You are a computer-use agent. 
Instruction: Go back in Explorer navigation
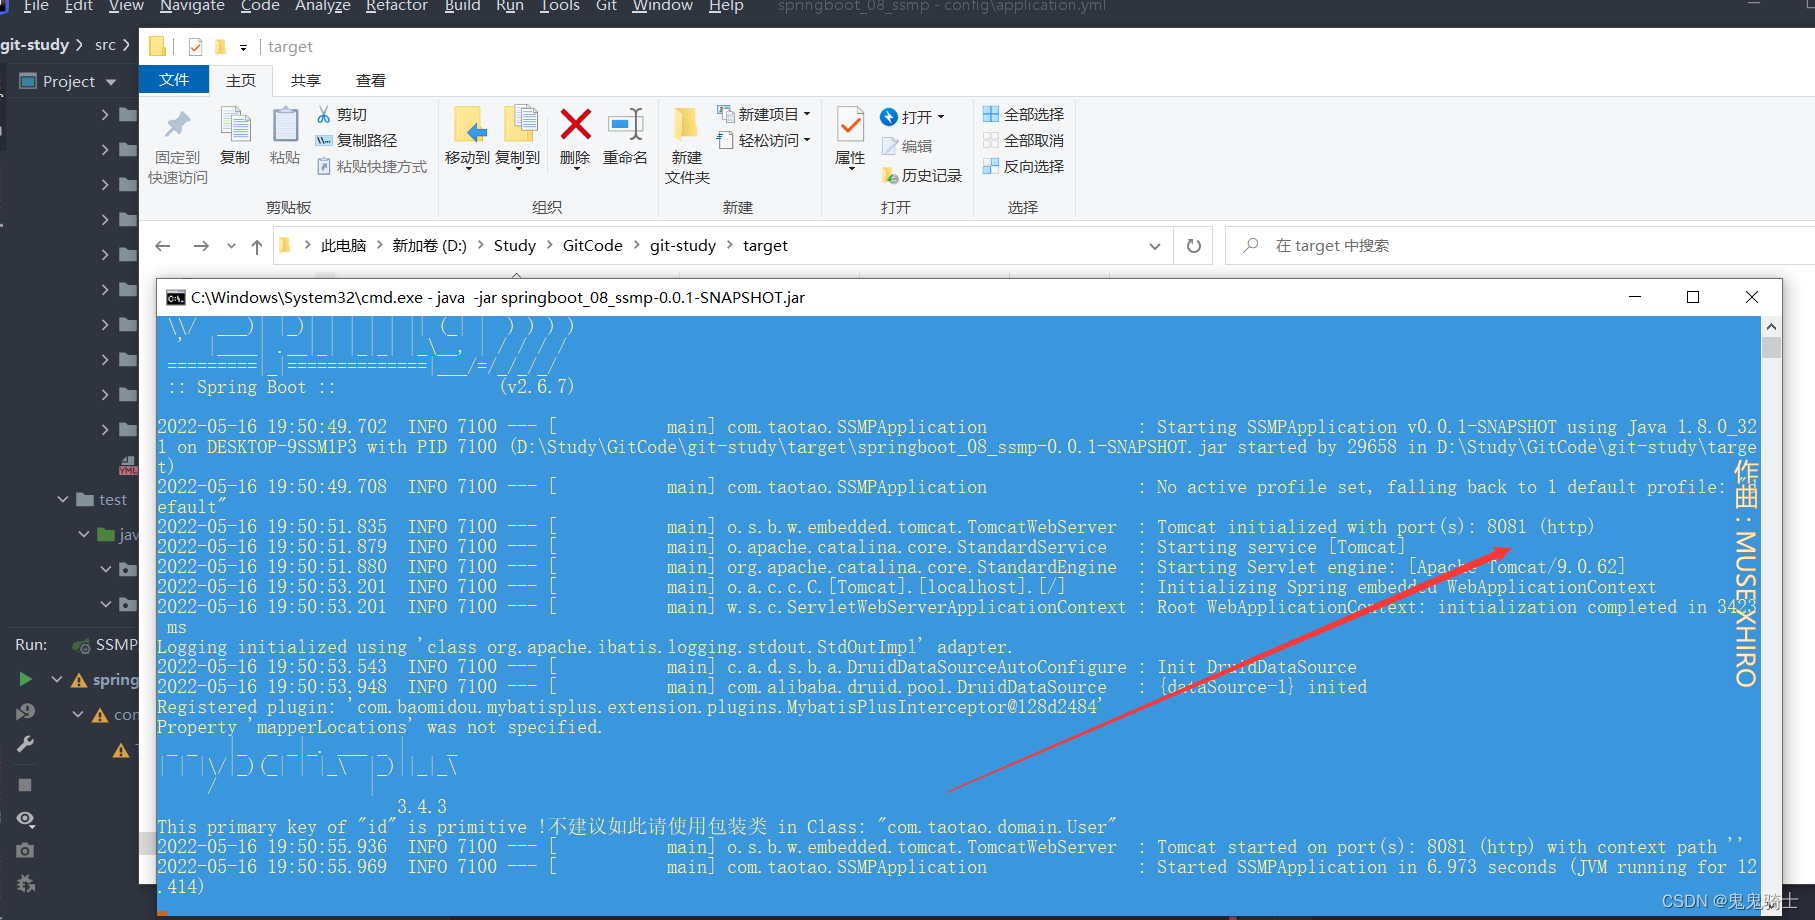click(163, 246)
